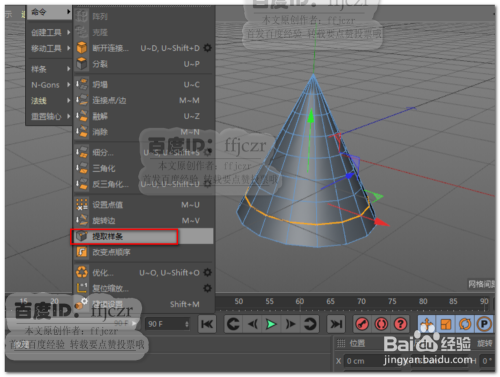Click the 90 F end-frame field

pos(167,324)
